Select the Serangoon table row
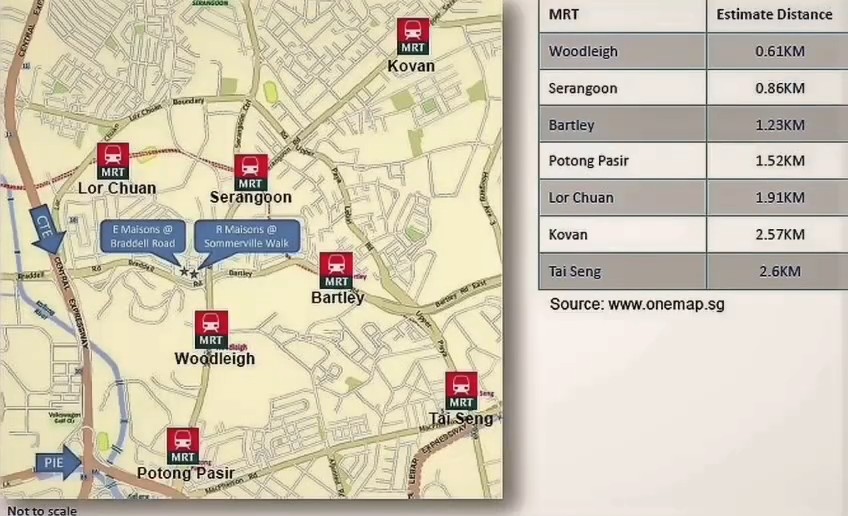This screenshot has height=516, width=848. (692, 88)
